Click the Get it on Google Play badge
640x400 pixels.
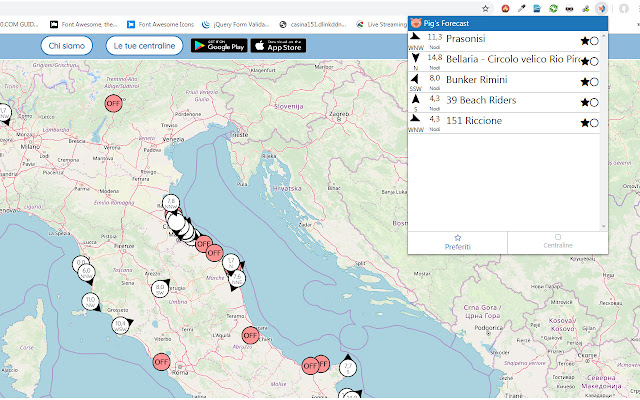click(219, 46)
